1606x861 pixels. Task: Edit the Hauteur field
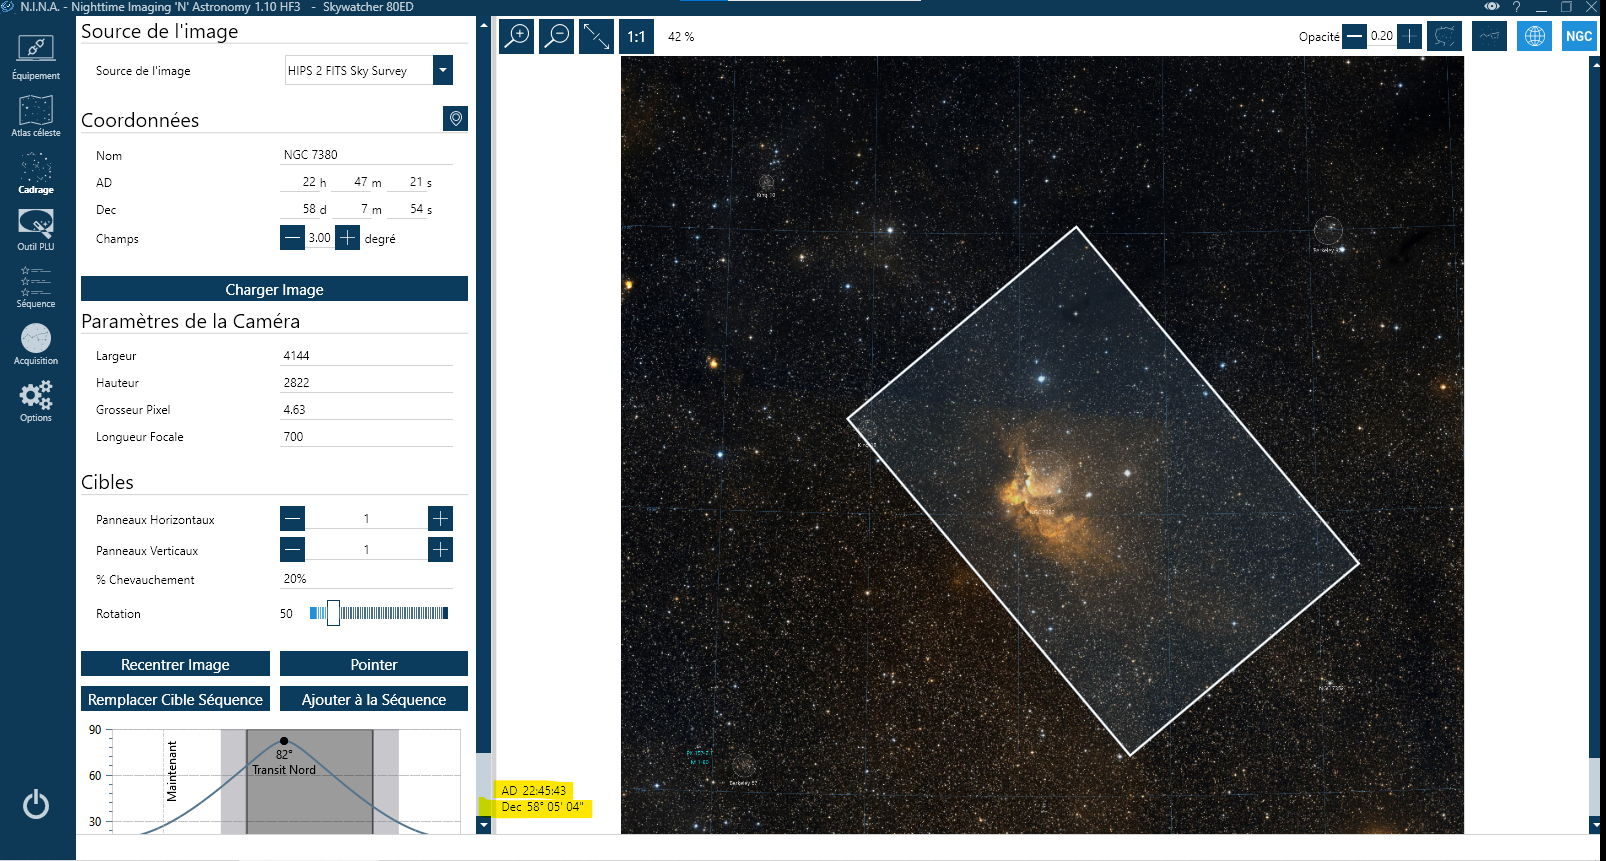pos(367,383)
